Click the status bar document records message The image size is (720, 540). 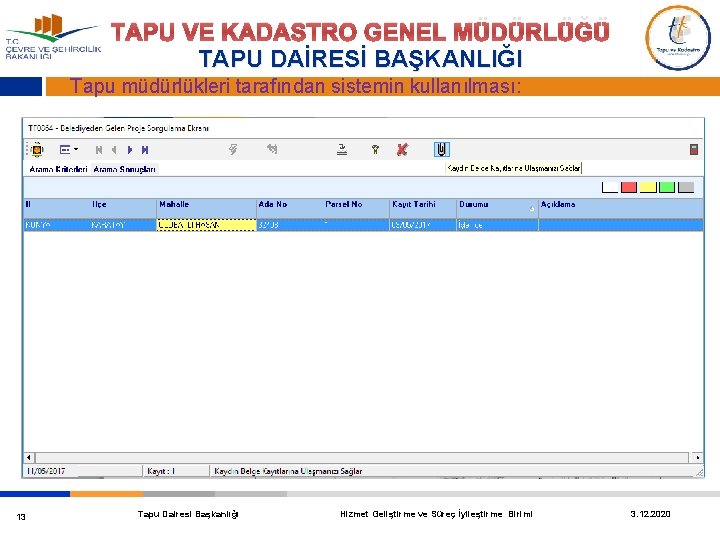[x=288, y=471]
